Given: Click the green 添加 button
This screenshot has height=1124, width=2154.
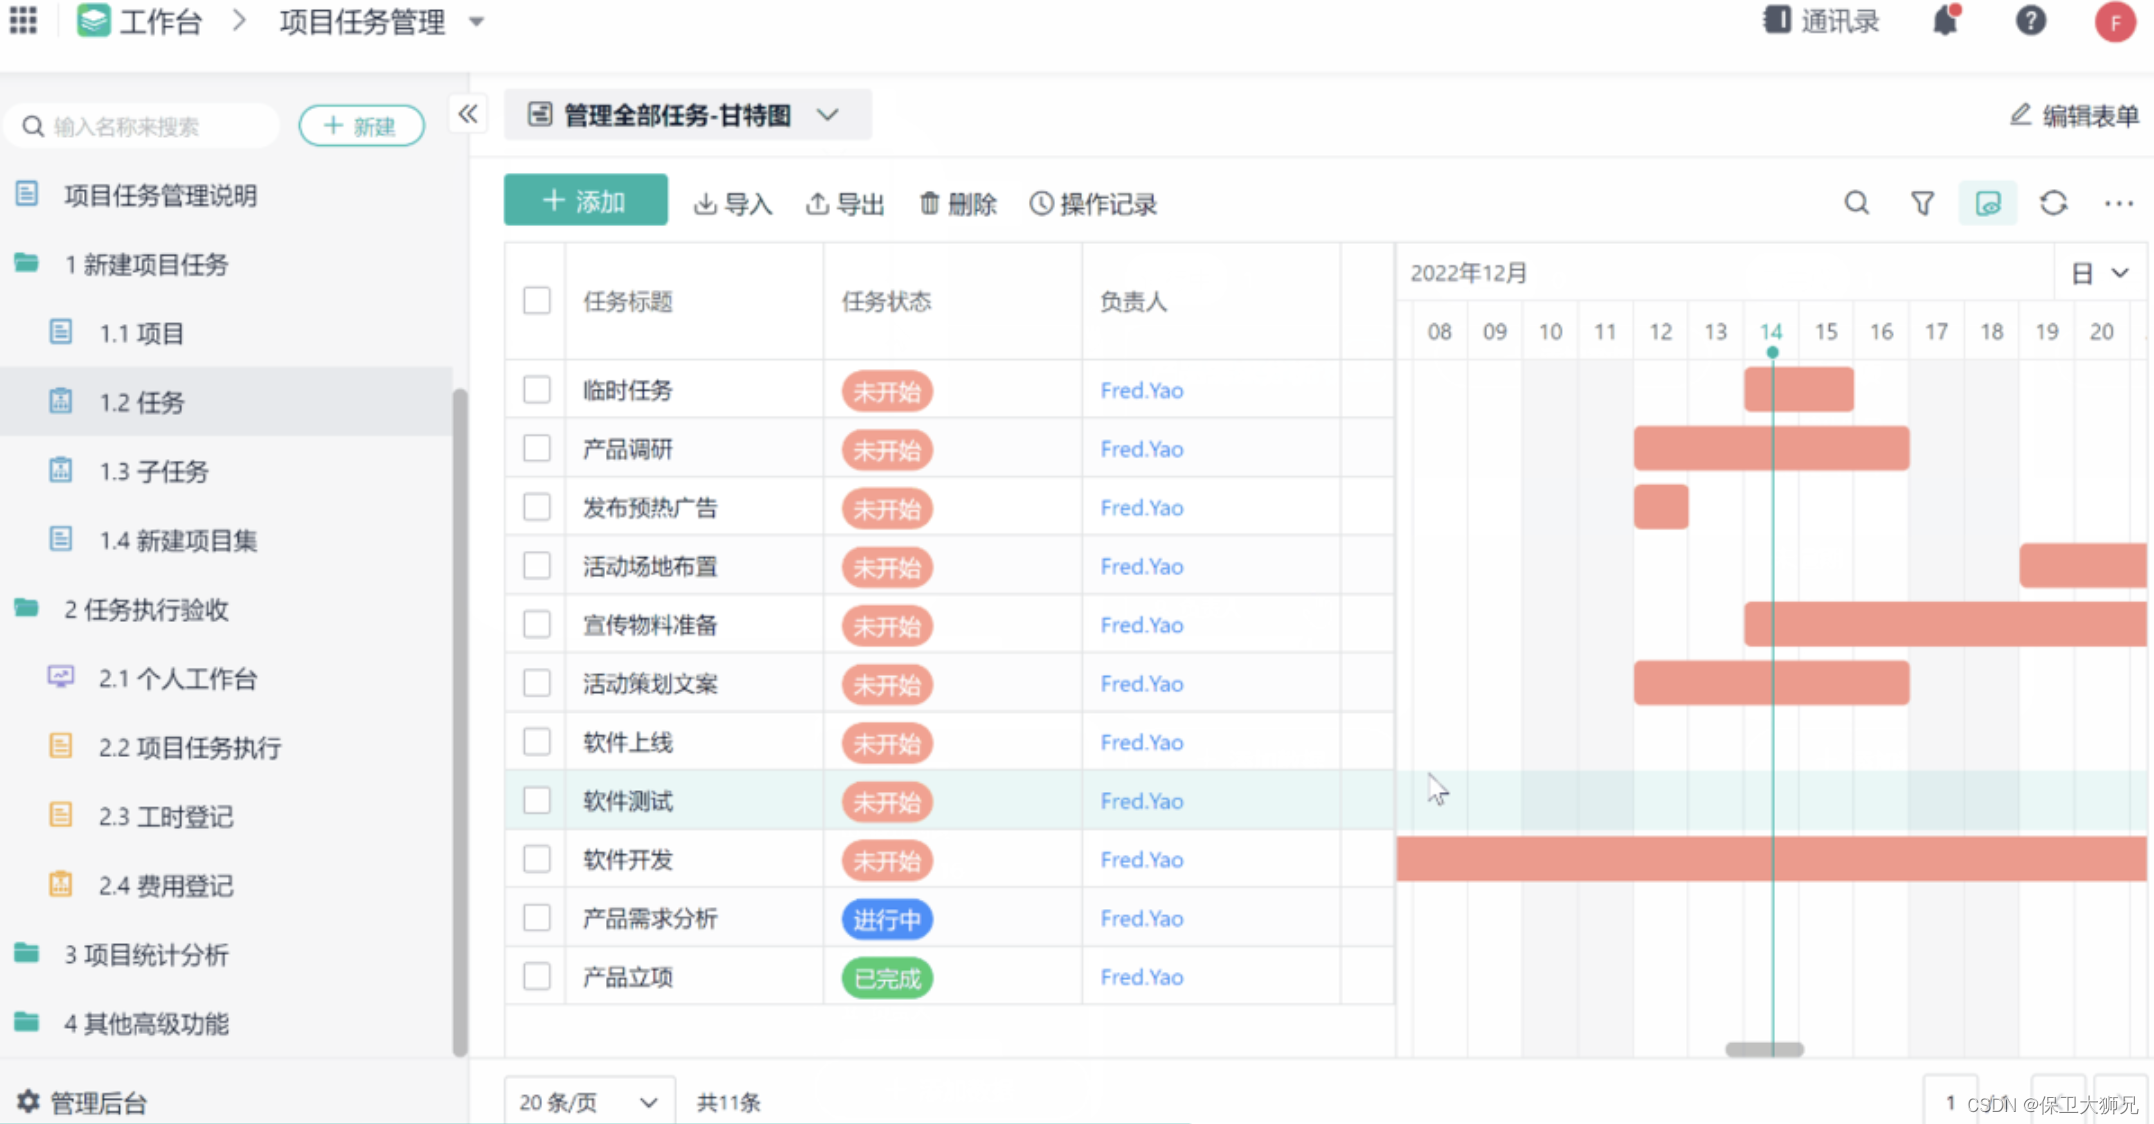Looking at the screenshot, I should click(585, 201).
